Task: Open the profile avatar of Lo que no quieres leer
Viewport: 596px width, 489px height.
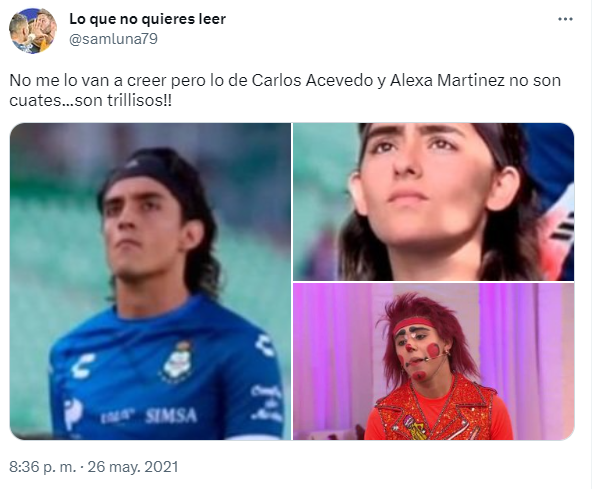Action: point(33,30)
